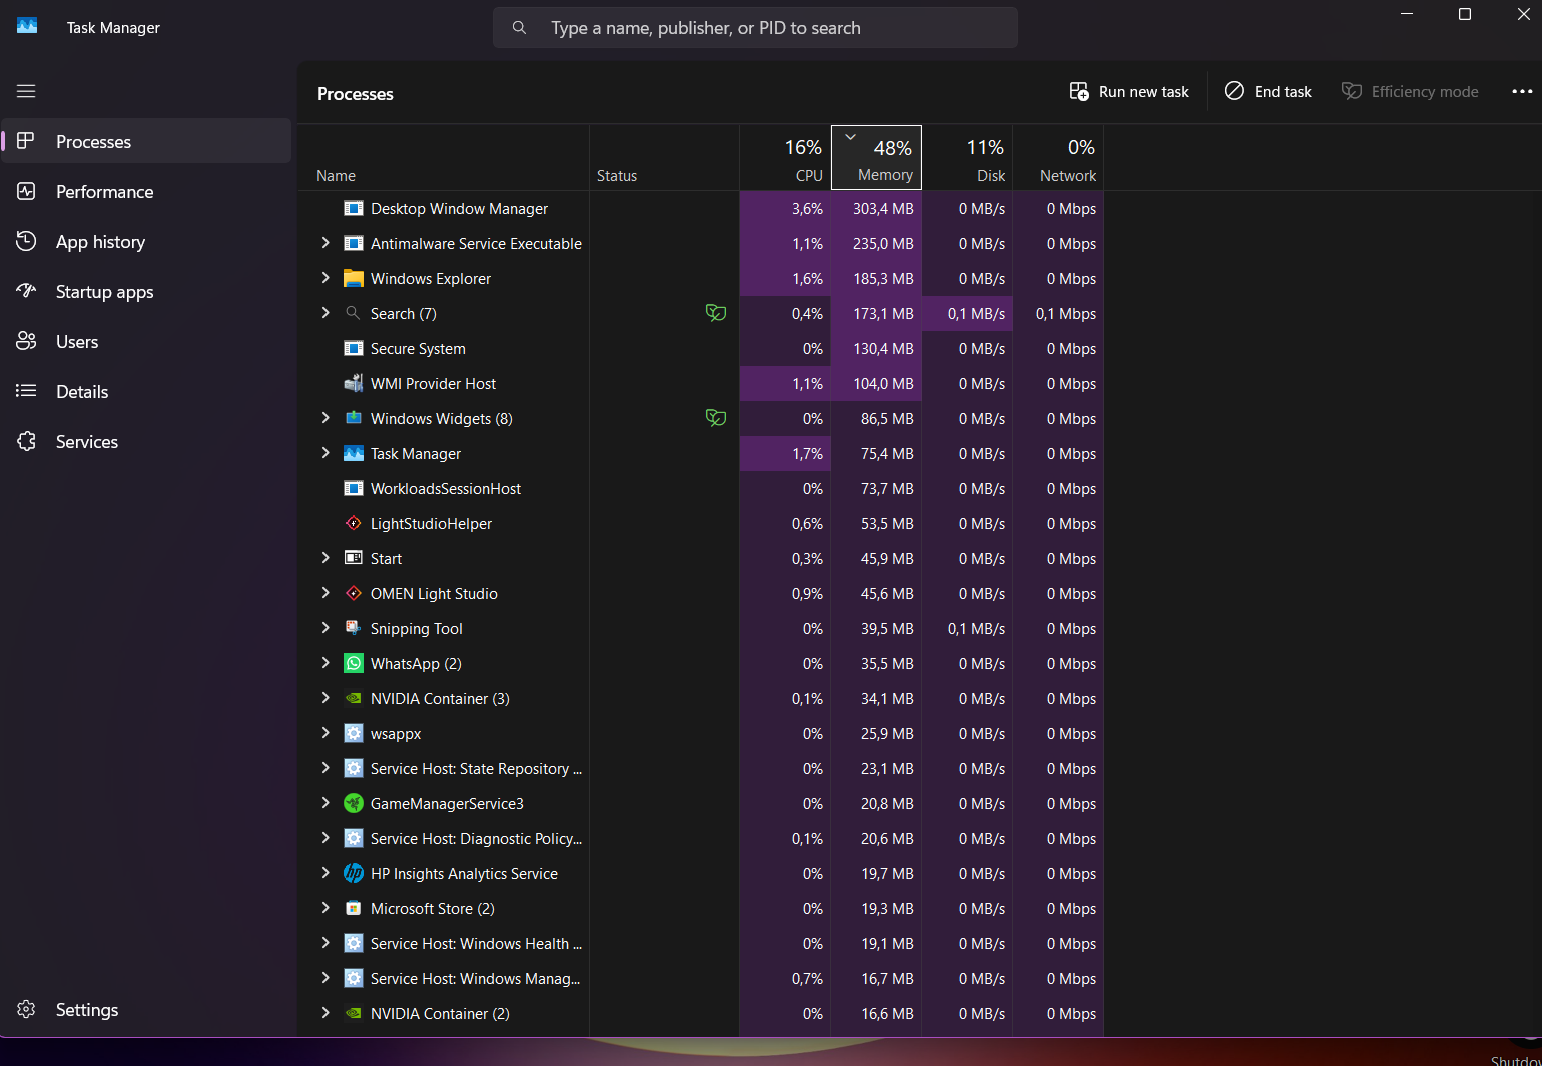
Task: Click the Microsoft Store process icon
Action: click(x=354, y=908)
